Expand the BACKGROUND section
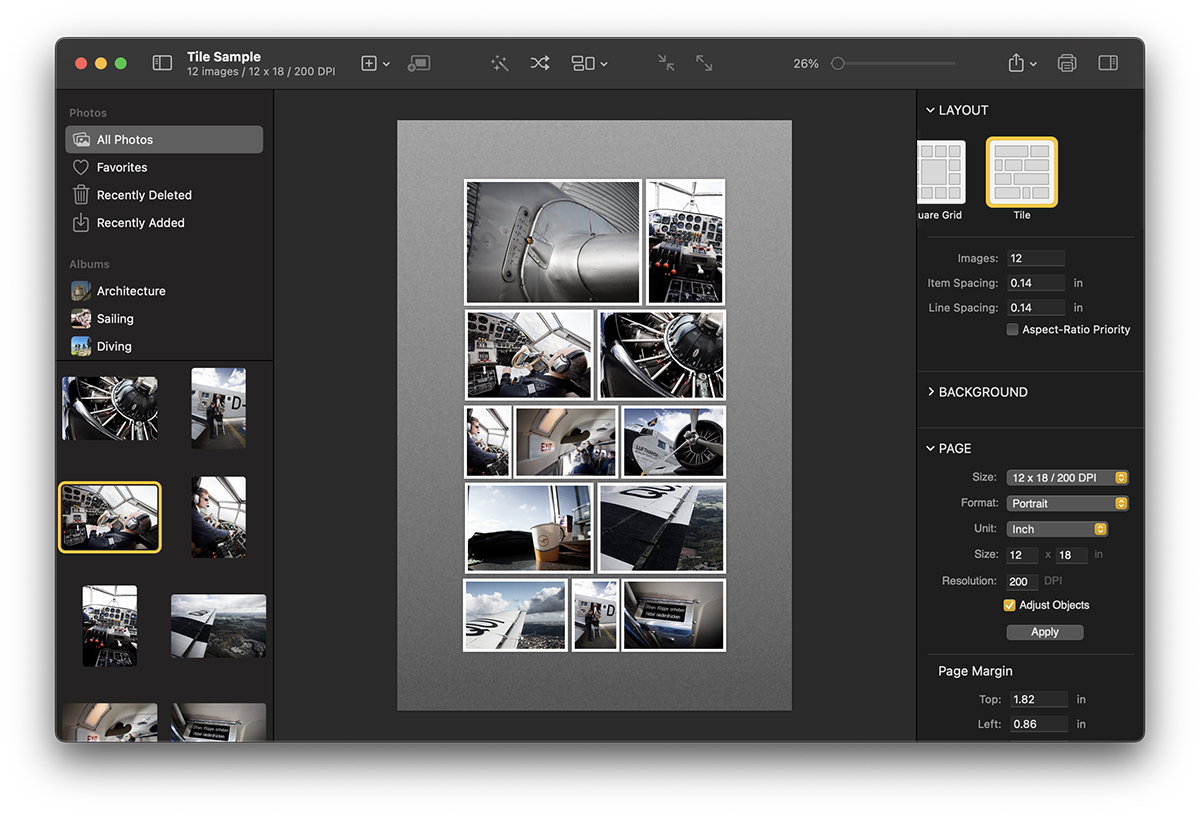1200x815 pixels. coord(930,392)
